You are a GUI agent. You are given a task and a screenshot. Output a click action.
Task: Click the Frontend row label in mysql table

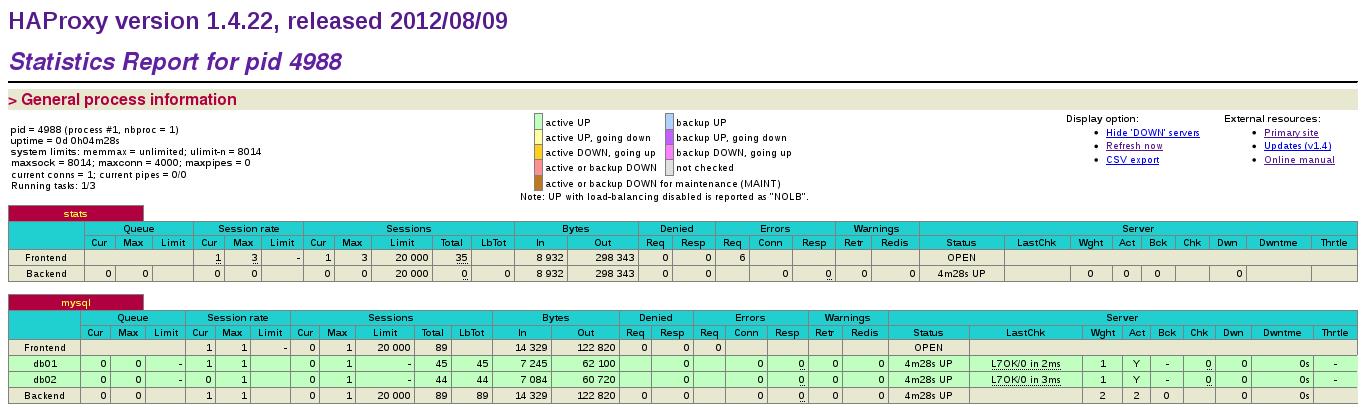(x=46, y=348)
